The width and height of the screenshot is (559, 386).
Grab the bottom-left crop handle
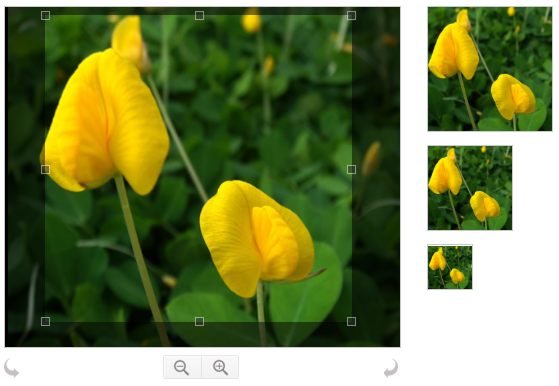click(45, 321)
